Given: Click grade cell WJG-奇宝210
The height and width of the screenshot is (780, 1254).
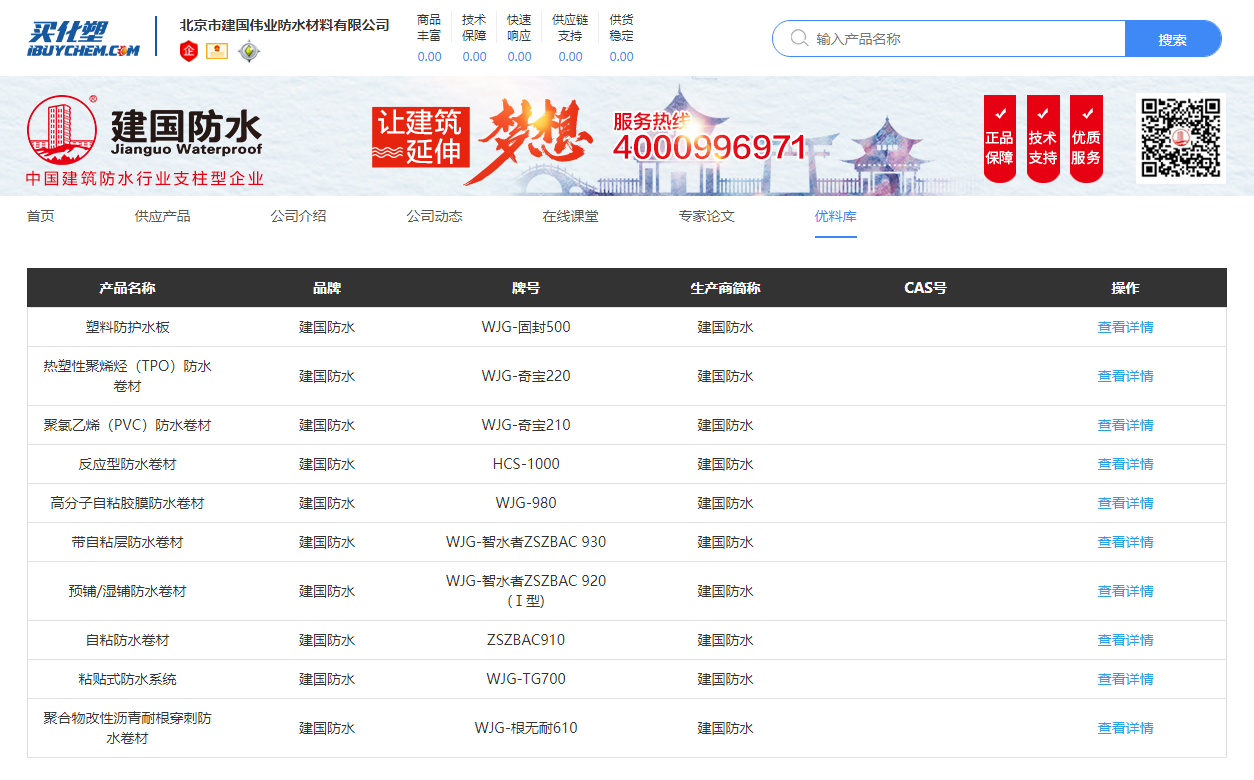Looking at the screenshot, I should click(526, 425).
